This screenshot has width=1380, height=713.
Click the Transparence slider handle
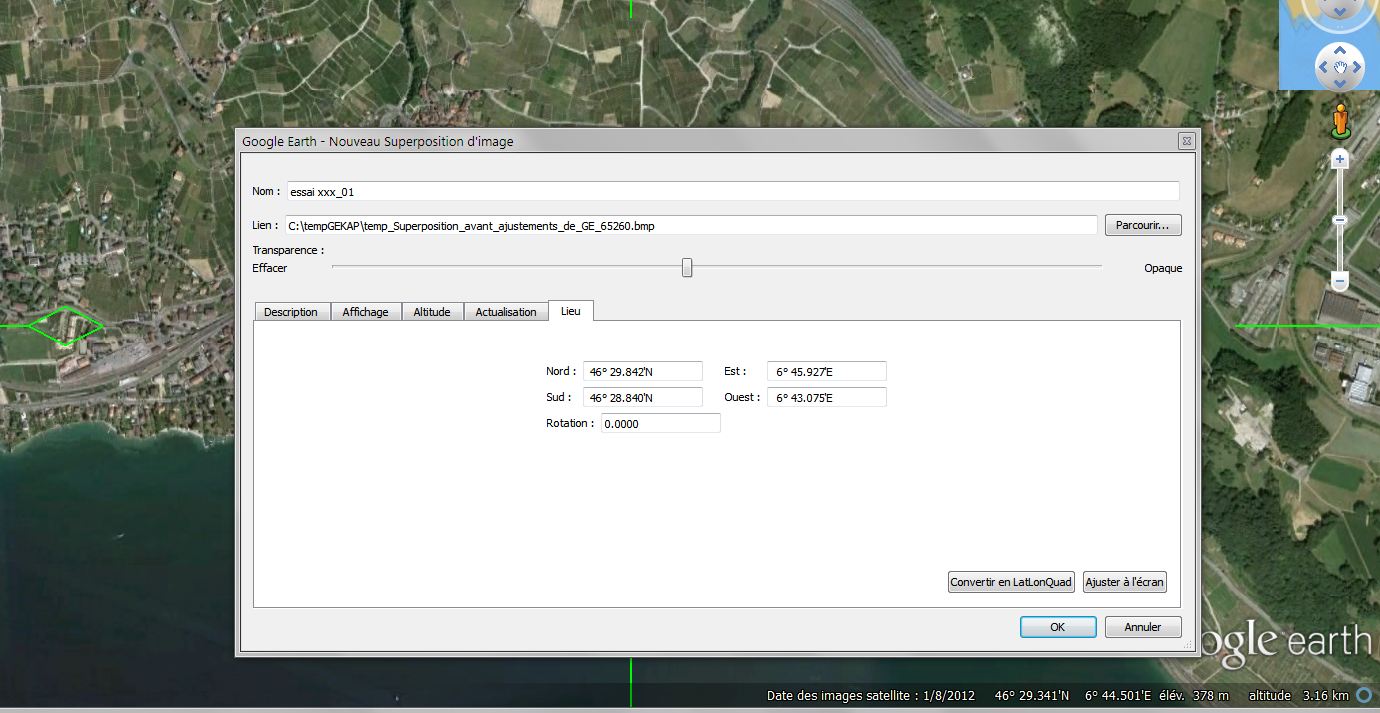click(687, 267)
